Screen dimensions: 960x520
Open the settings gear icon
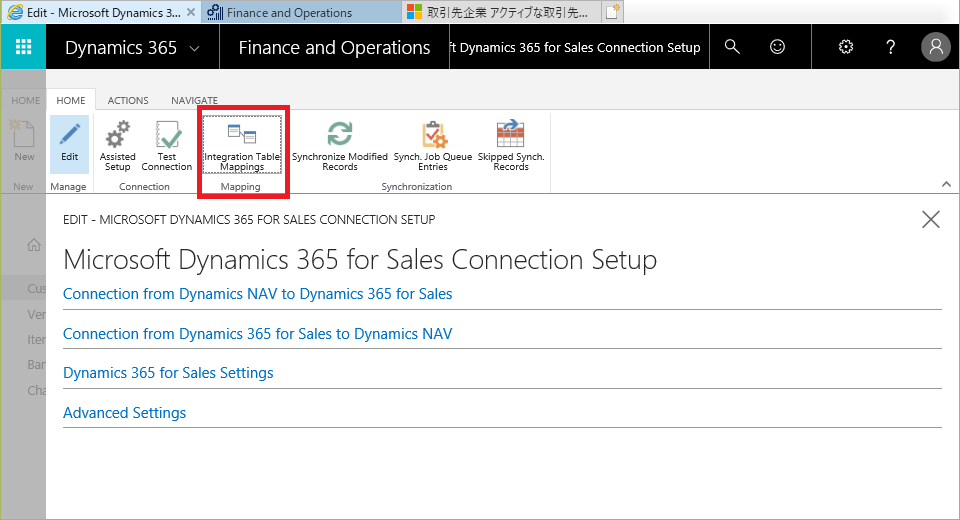pyautogui.click(x=846, y=47)
